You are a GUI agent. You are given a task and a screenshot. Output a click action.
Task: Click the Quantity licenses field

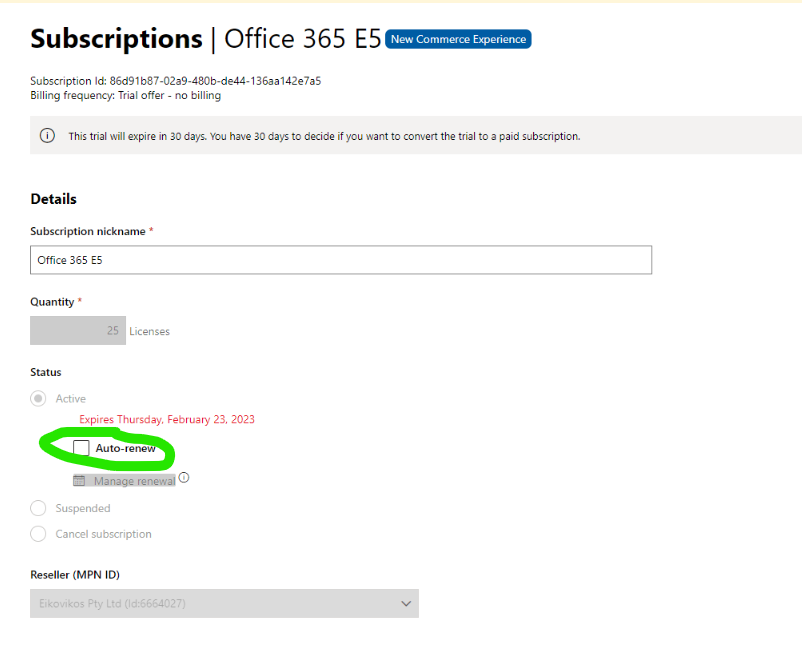pos(78,330)
